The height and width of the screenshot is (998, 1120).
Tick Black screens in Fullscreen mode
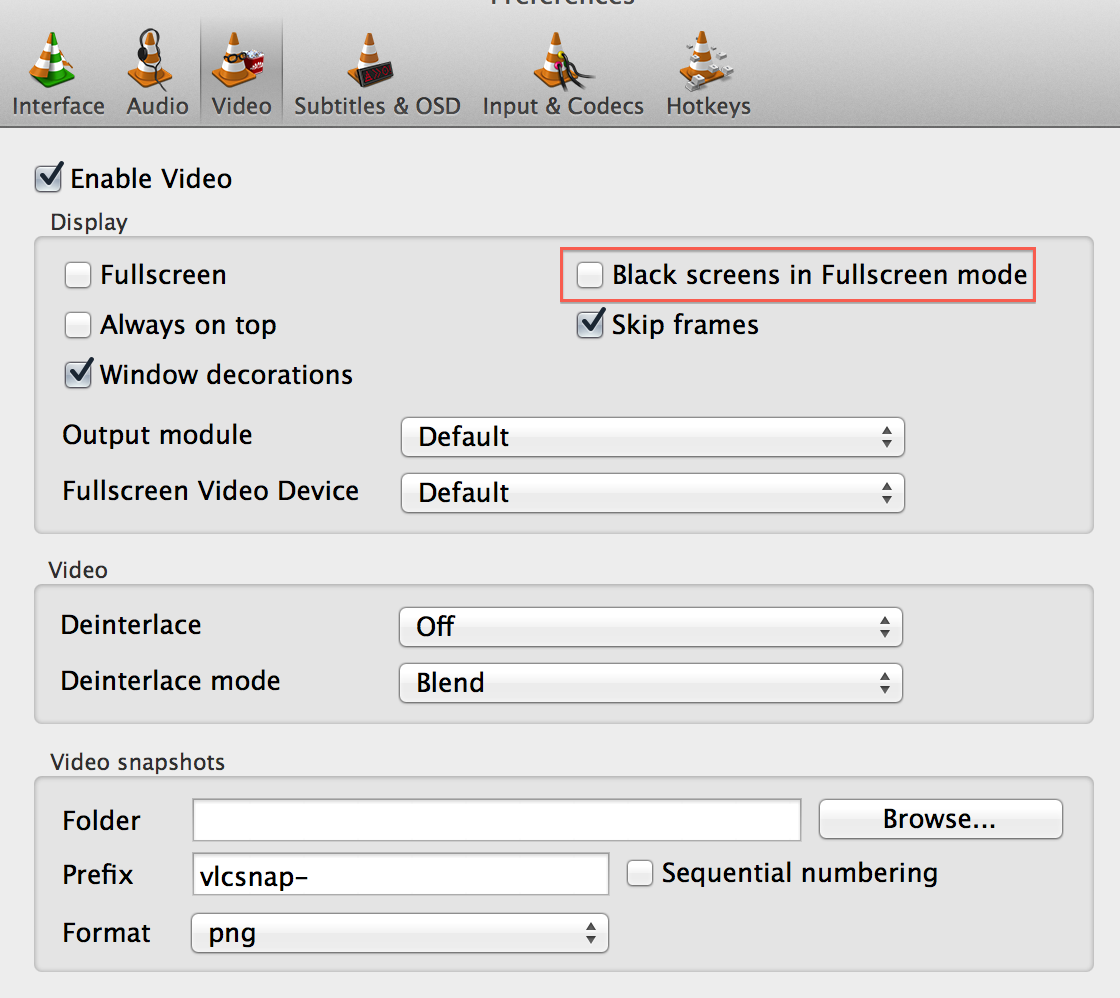[x=590, y=275]
